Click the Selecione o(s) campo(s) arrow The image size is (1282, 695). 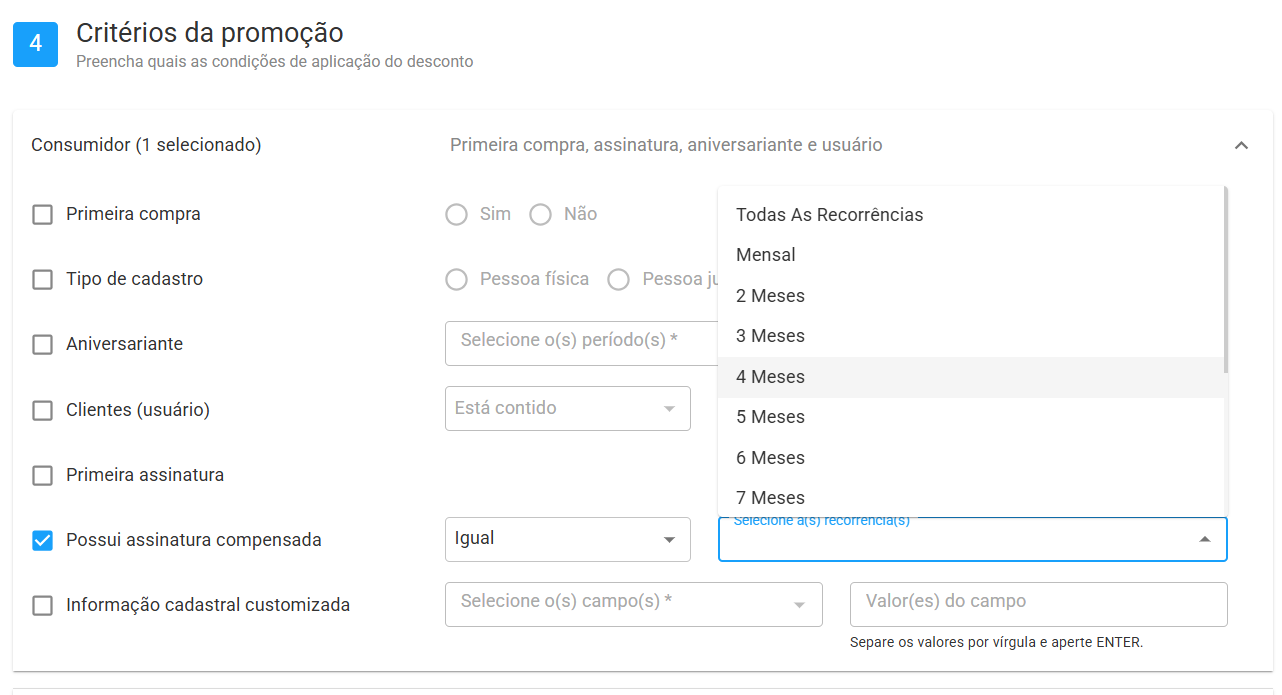tap(799, 605)
